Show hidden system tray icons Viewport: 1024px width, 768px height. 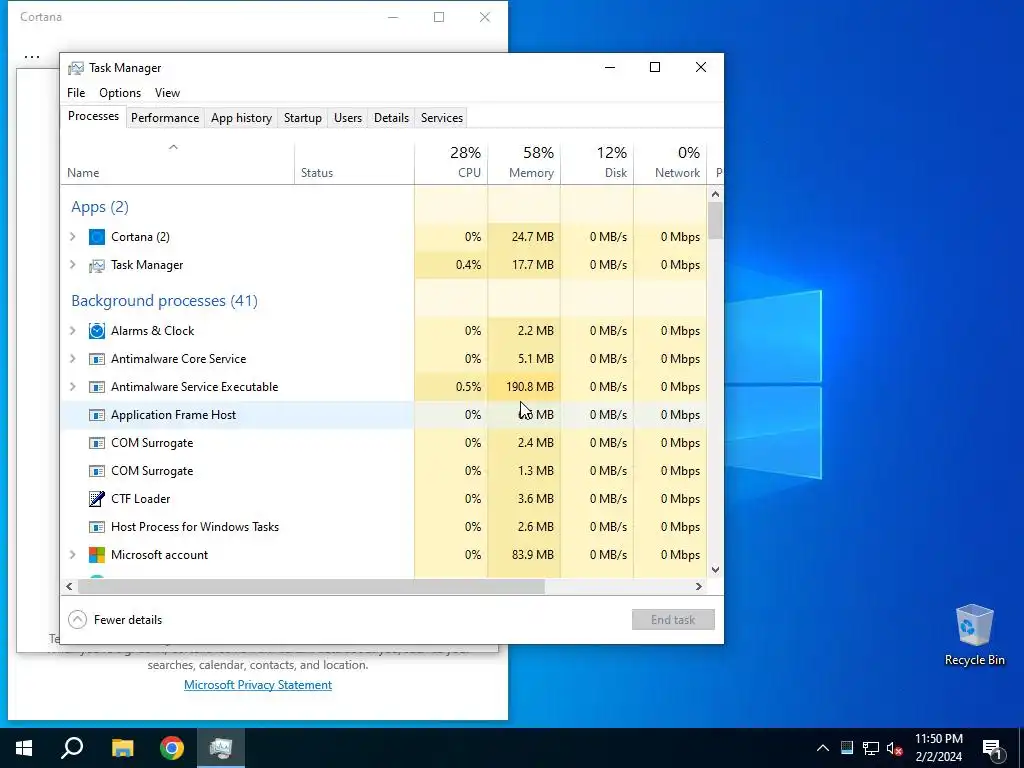point(823,748)
